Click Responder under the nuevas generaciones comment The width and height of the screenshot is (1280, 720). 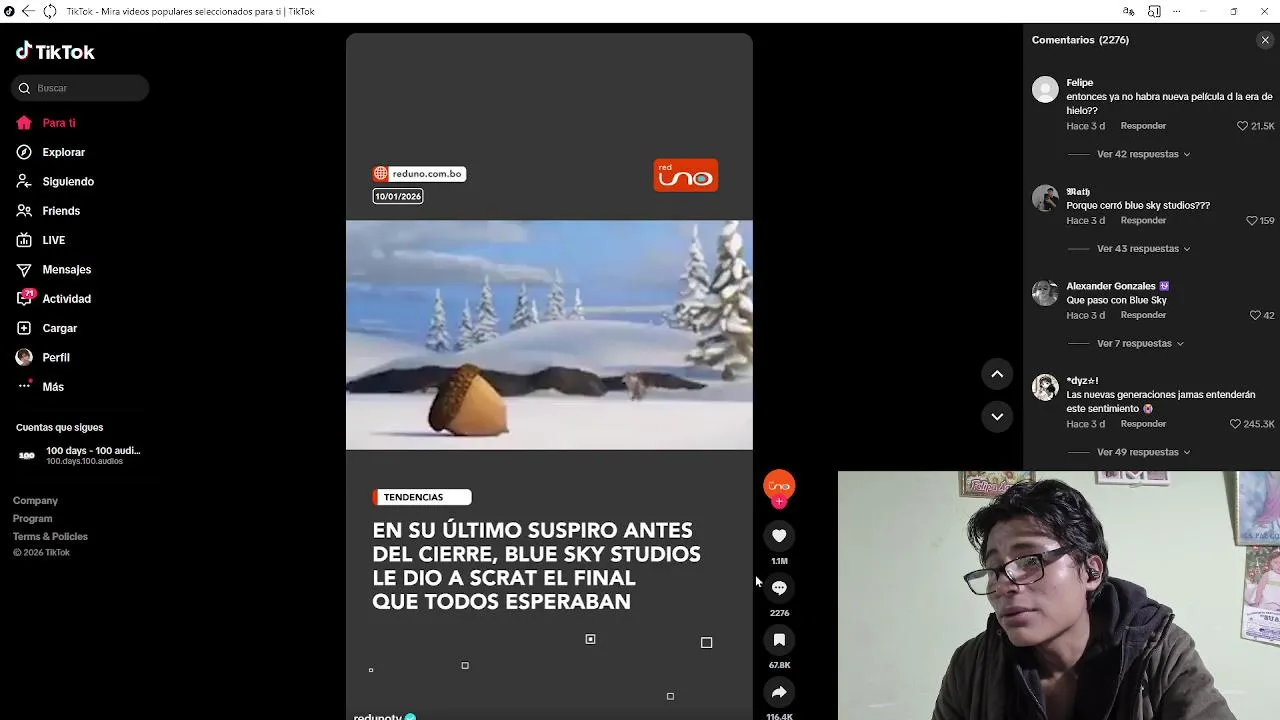[x=1143, y=424]
